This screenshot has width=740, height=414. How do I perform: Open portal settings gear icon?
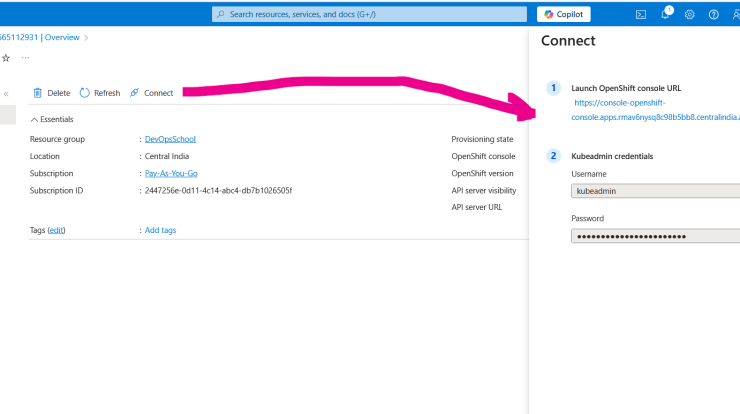click(690, 15)
